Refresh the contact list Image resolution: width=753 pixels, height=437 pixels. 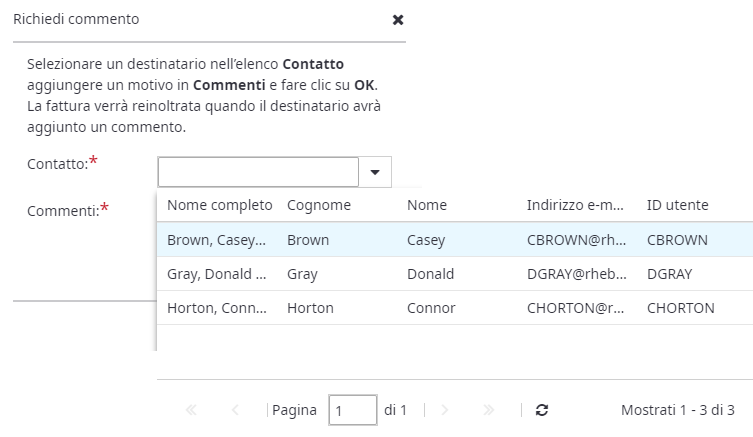tap(542, 410)
